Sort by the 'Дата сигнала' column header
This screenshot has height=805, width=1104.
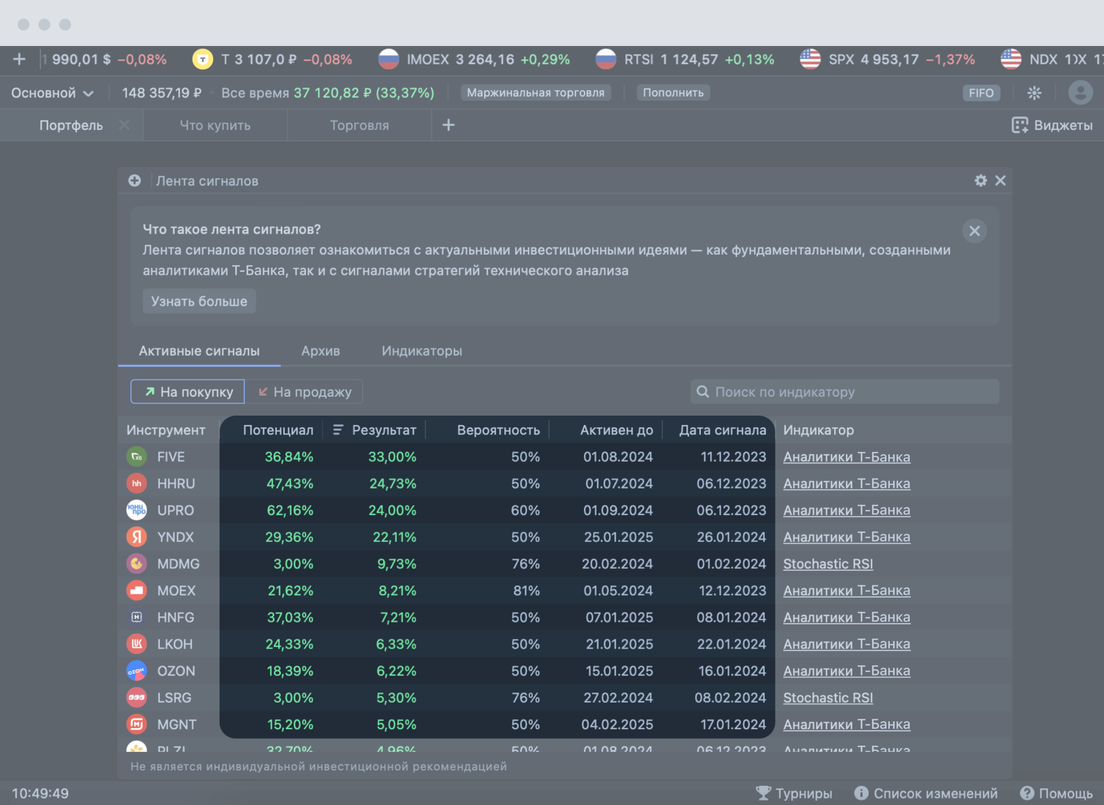pyautogui.click(x=722, y=430)
